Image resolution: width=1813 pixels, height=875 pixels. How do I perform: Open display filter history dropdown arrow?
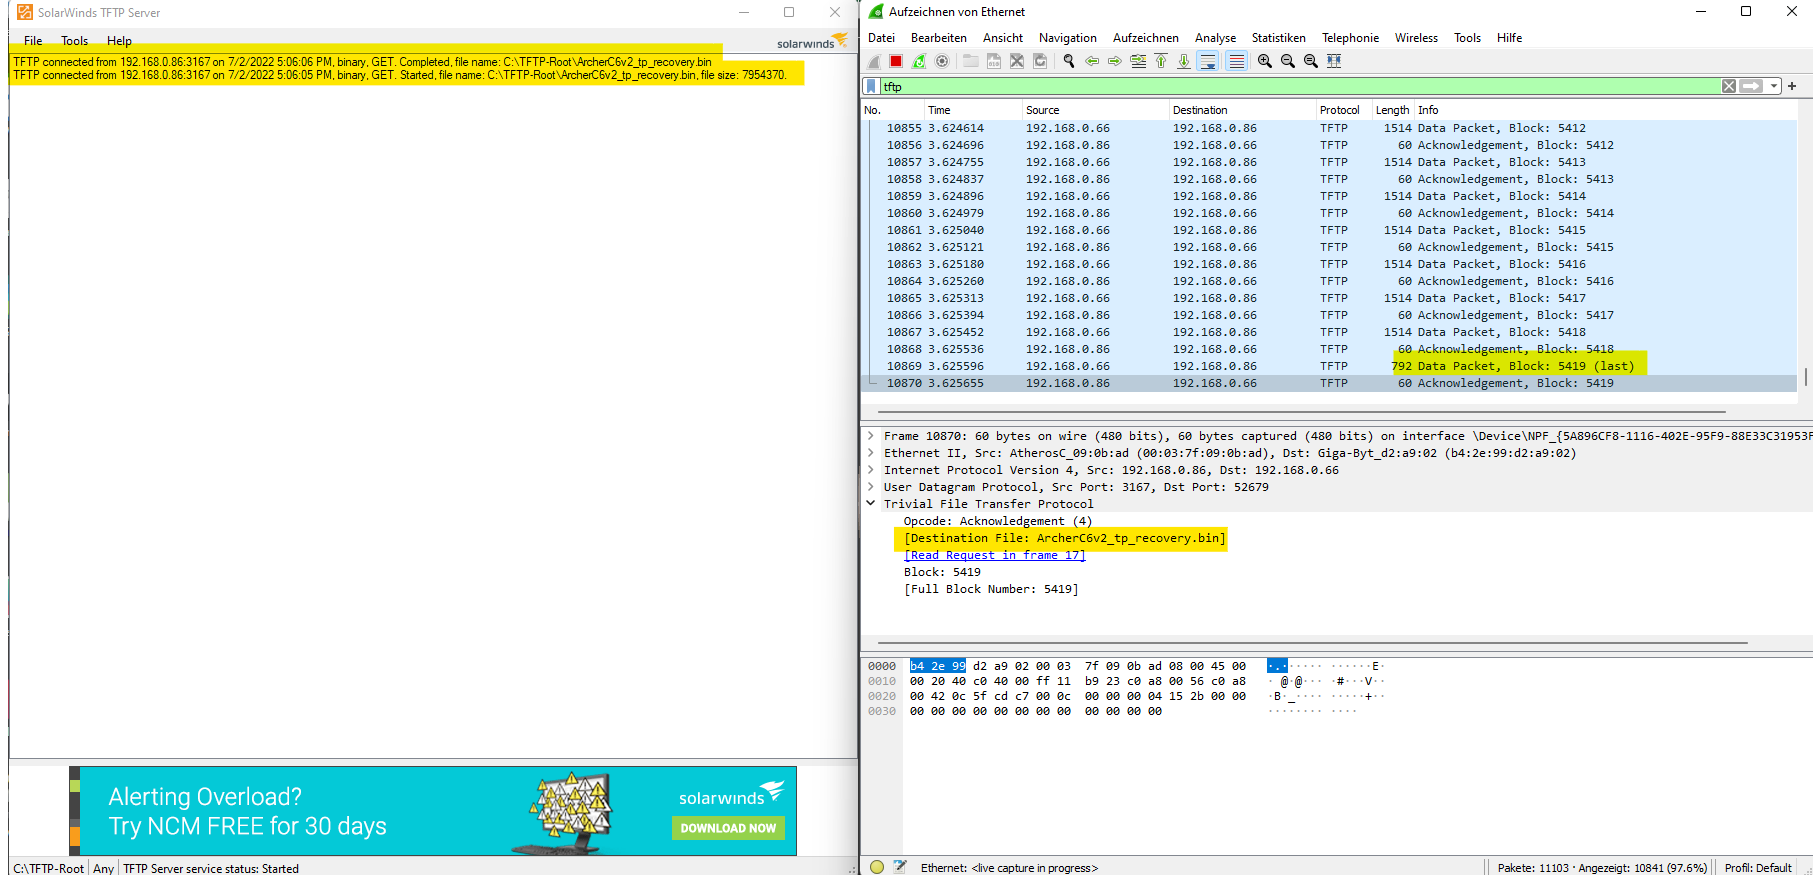(1774, 86)
